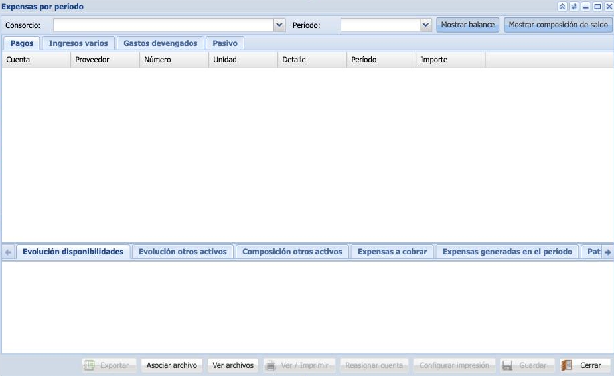Open the Periodo dropdown arrow
This screenshot has height=376, width=614.
(426, 25)
